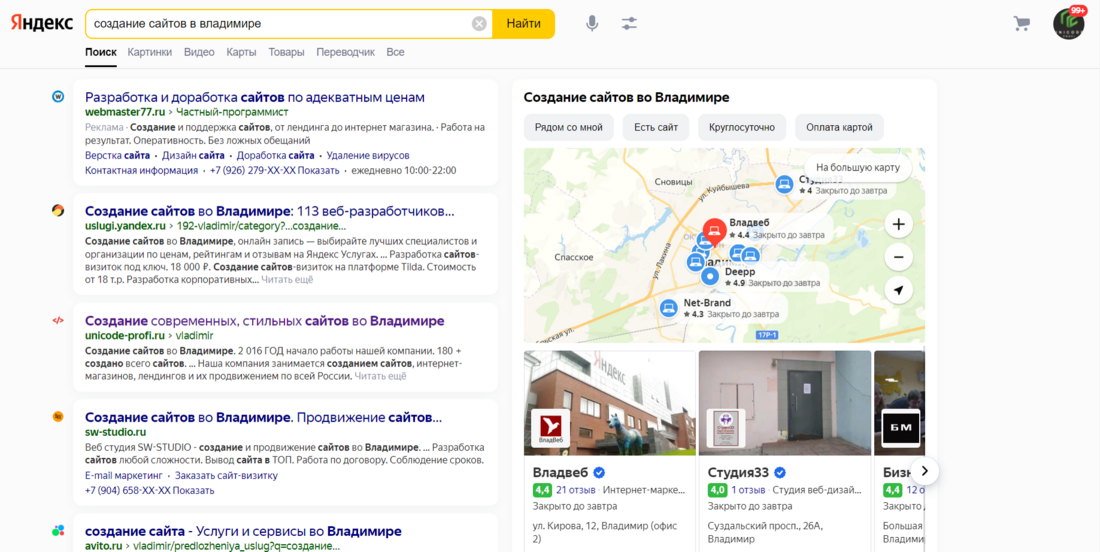The image size is (1100, 552).
Task: Open the Доработка сайта sitelink
Action: [x=275, y=155]
